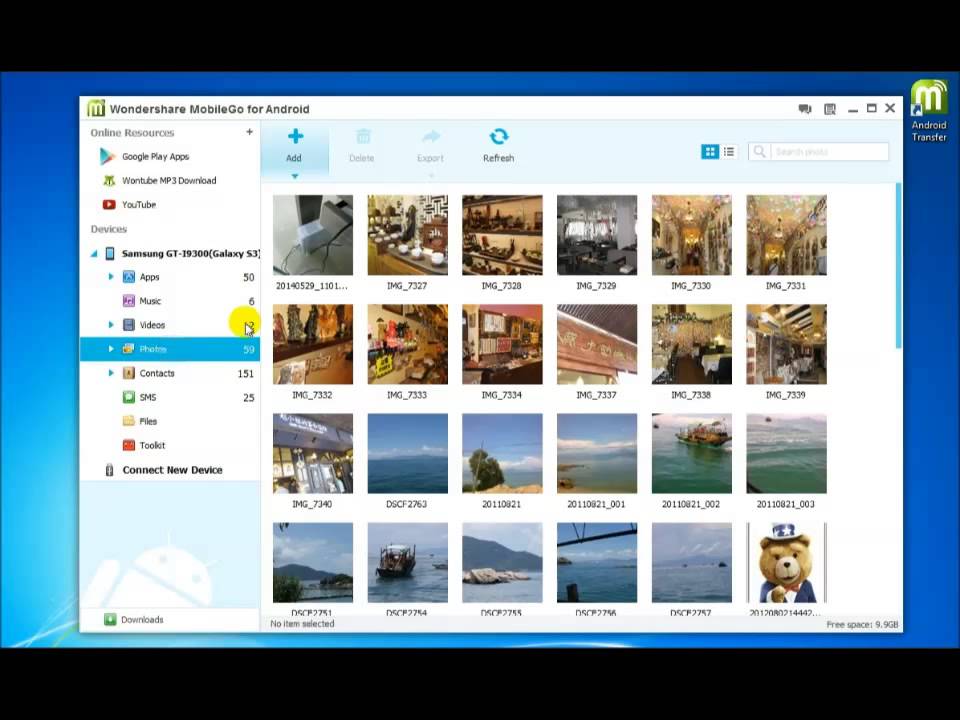Click the Delete trash icon

pos(363,136)
